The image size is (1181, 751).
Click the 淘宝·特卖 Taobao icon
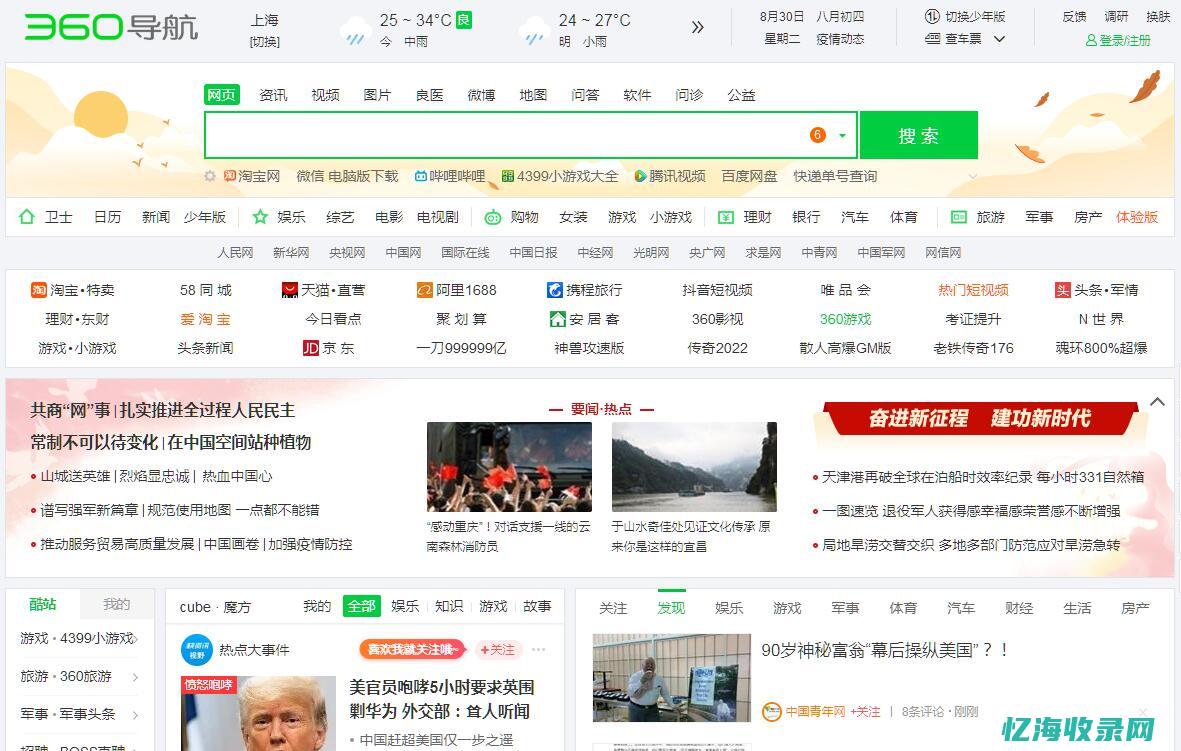coord(38,290)
